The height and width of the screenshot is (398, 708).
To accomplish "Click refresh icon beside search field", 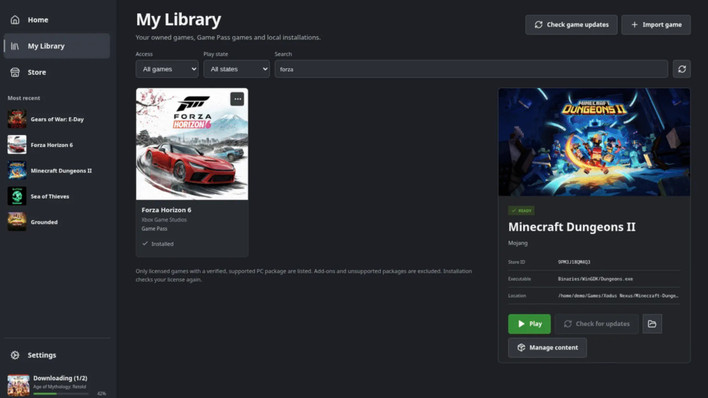I will (682, 69).
